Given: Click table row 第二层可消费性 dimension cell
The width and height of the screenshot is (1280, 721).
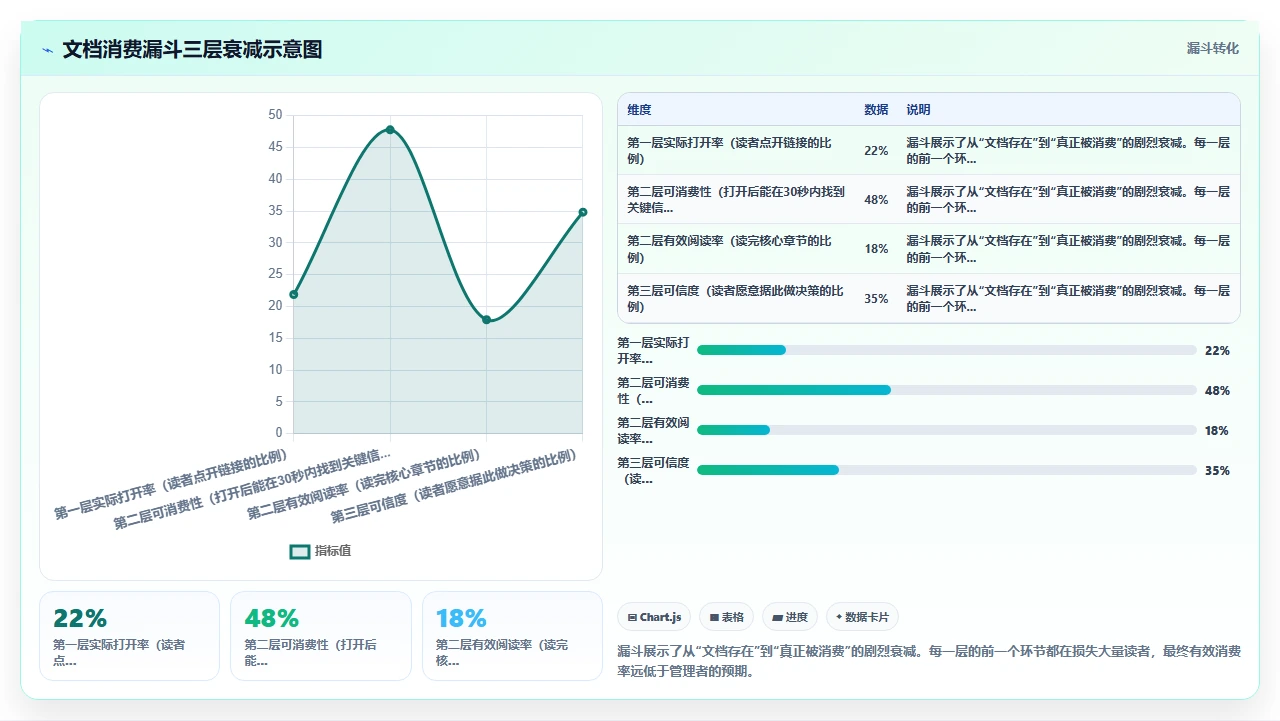Looking at the screenshot, I should [x=736, y=200].
